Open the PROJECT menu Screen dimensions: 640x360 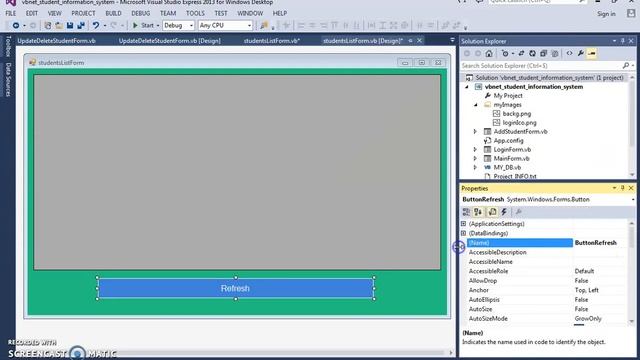(x=83, y=13)
